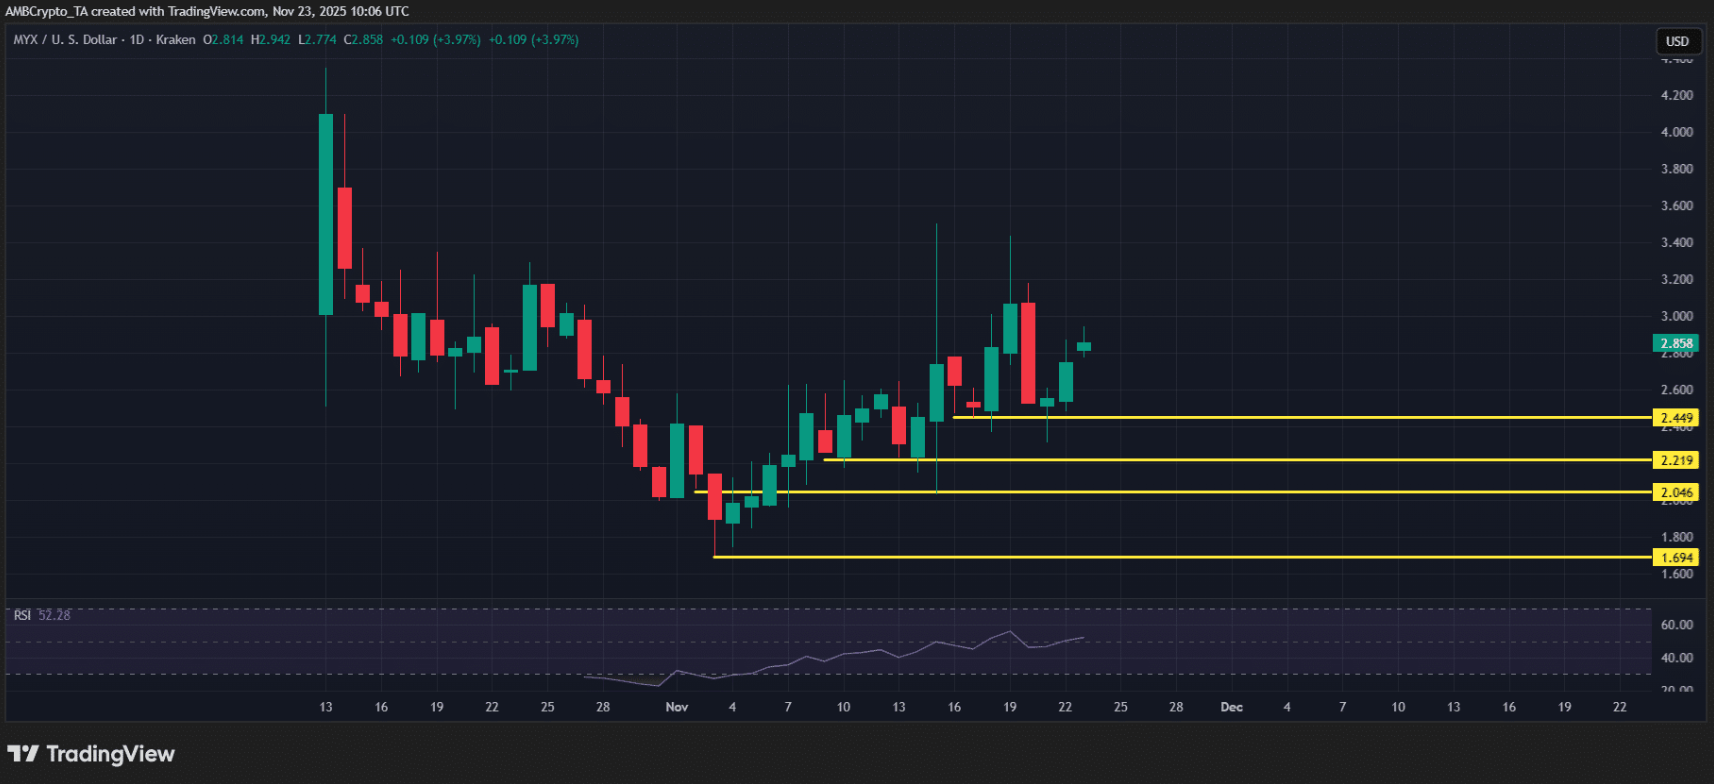Image resolution: width=1714 pixels, height=784 pixels.
Task: Select the RSI indicator label
Action: pyautogui.click(x=22, y=615)
